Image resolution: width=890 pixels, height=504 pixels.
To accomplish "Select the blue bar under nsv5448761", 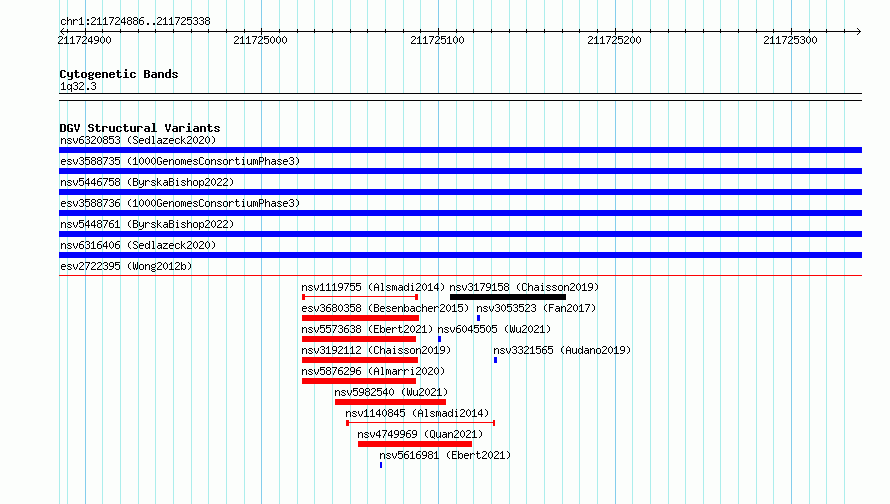I will click(x=460, y=234).
